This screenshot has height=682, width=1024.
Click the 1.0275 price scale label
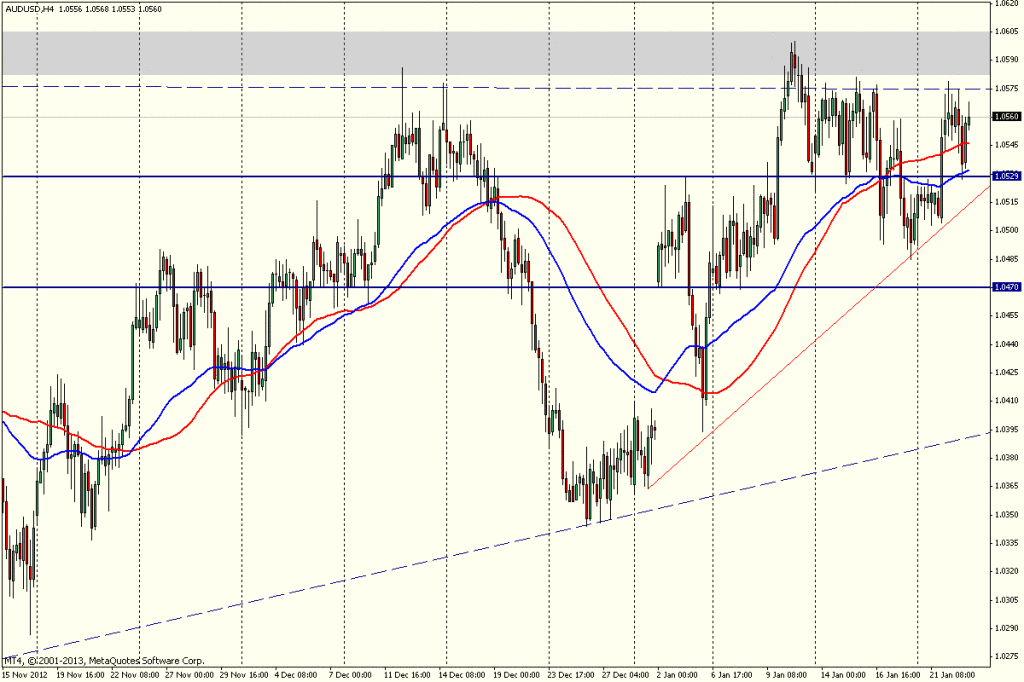click(1005, 656)
